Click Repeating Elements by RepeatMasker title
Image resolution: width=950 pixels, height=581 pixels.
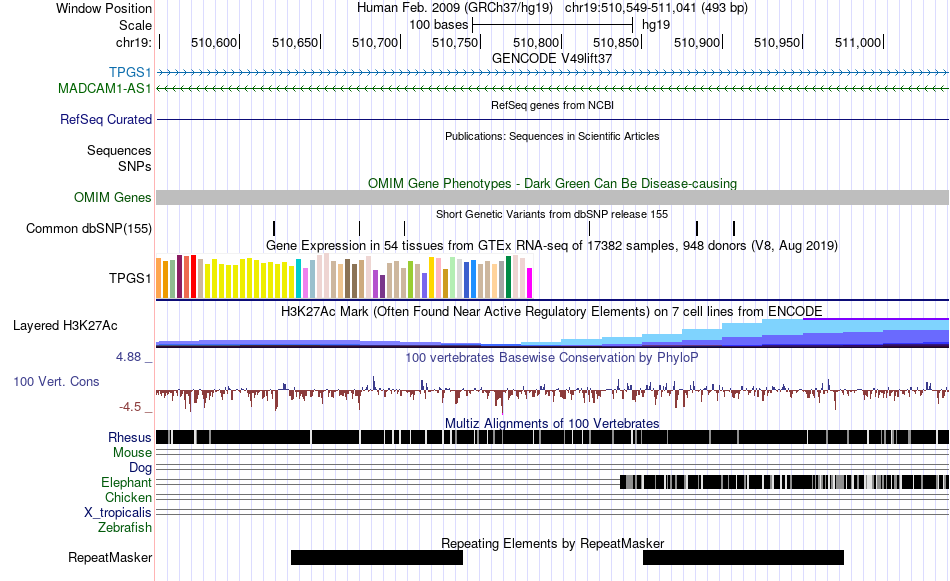(x=552, y=543)
